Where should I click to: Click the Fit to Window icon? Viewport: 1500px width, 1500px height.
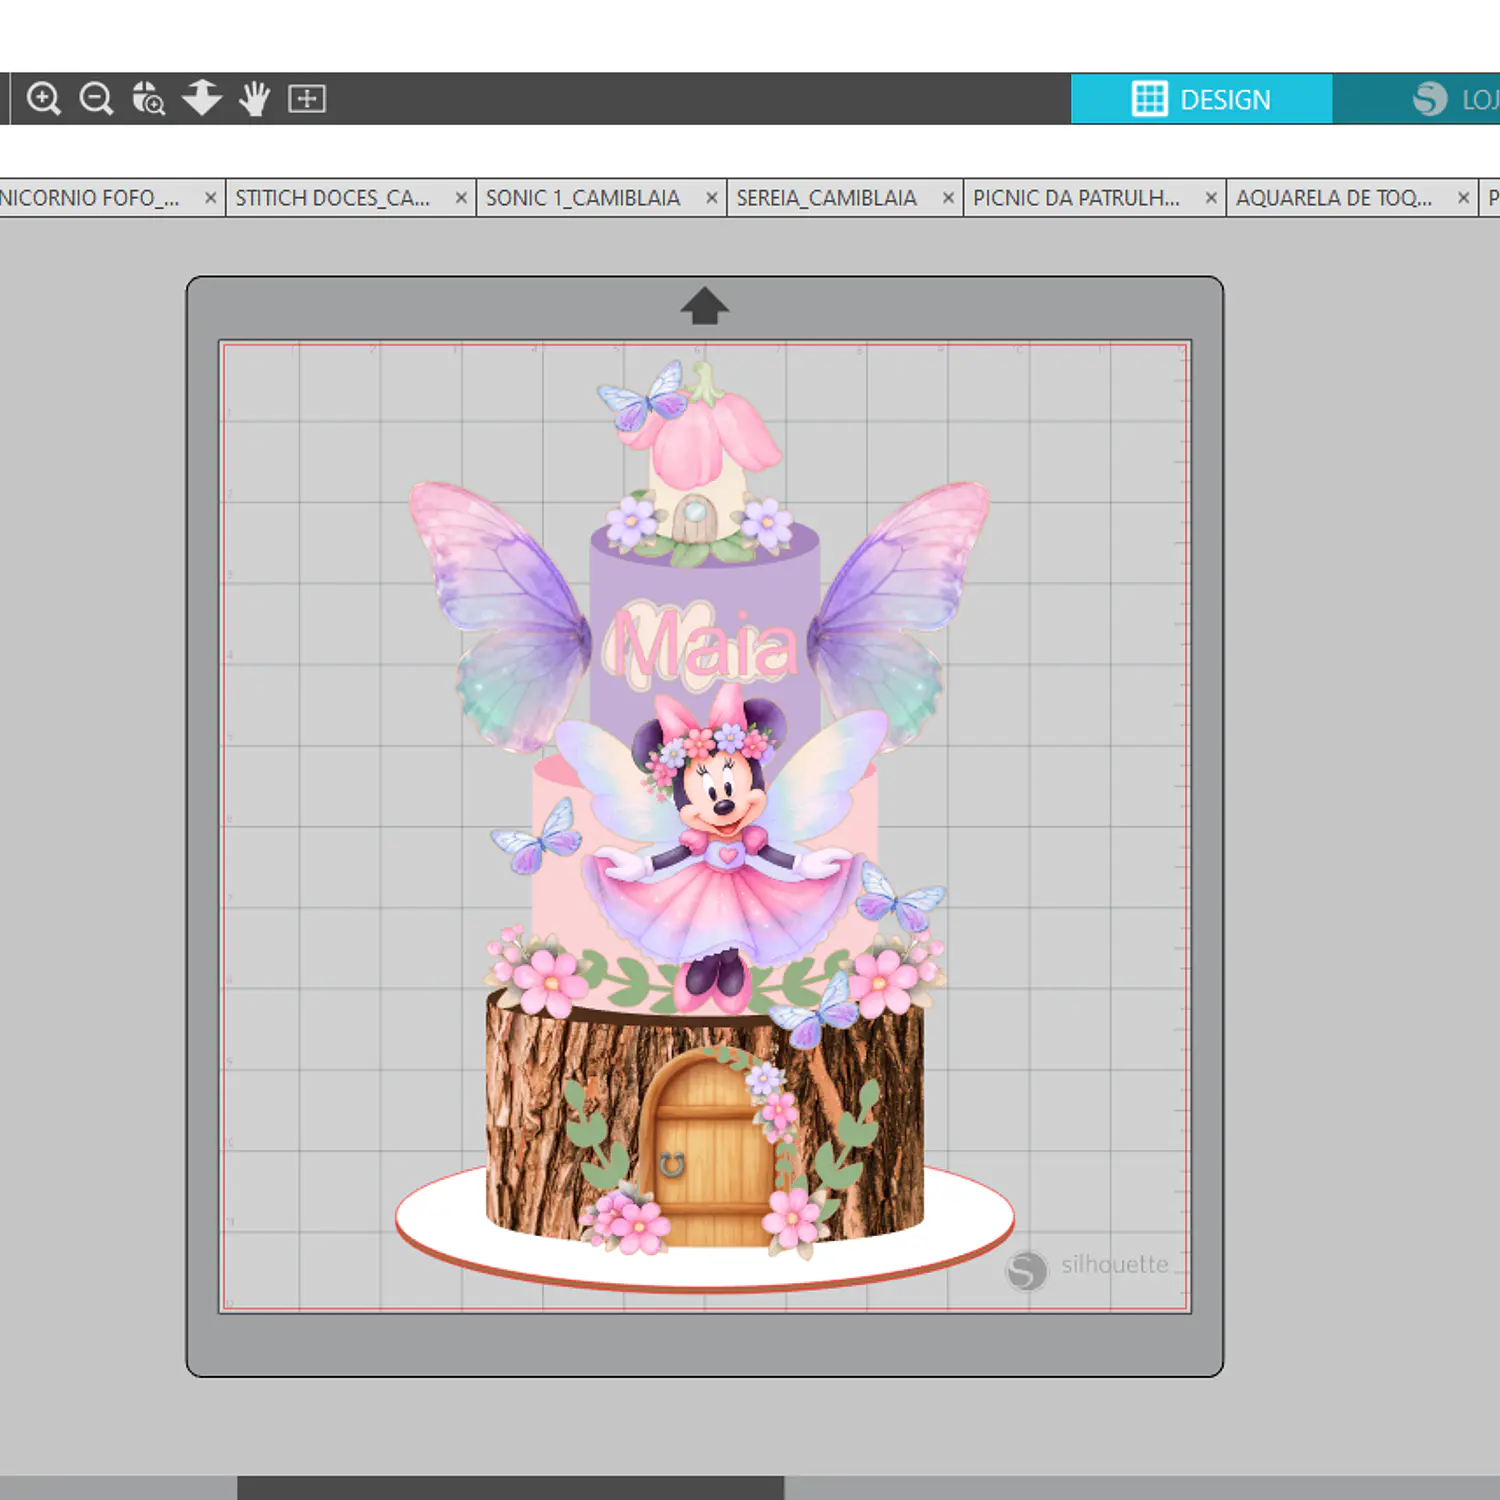307,99
